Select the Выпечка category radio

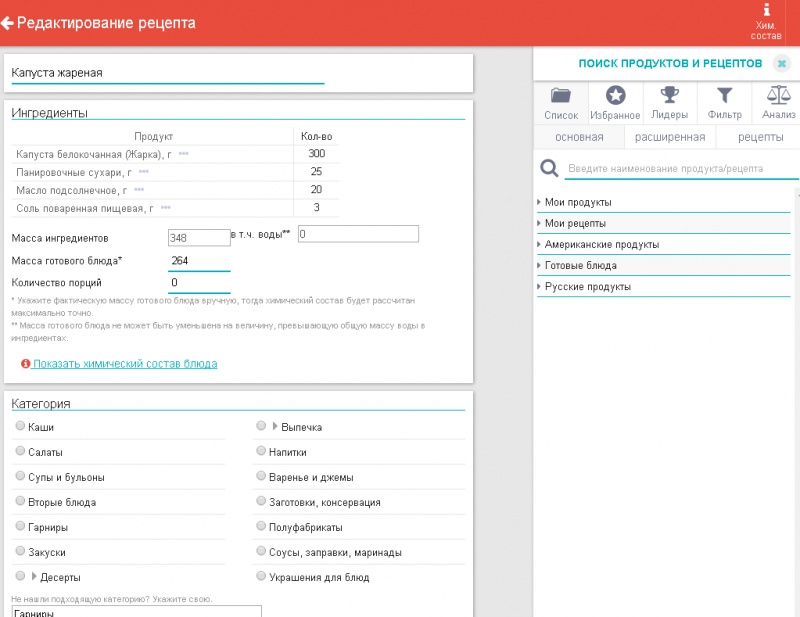[x=261, y=426]
